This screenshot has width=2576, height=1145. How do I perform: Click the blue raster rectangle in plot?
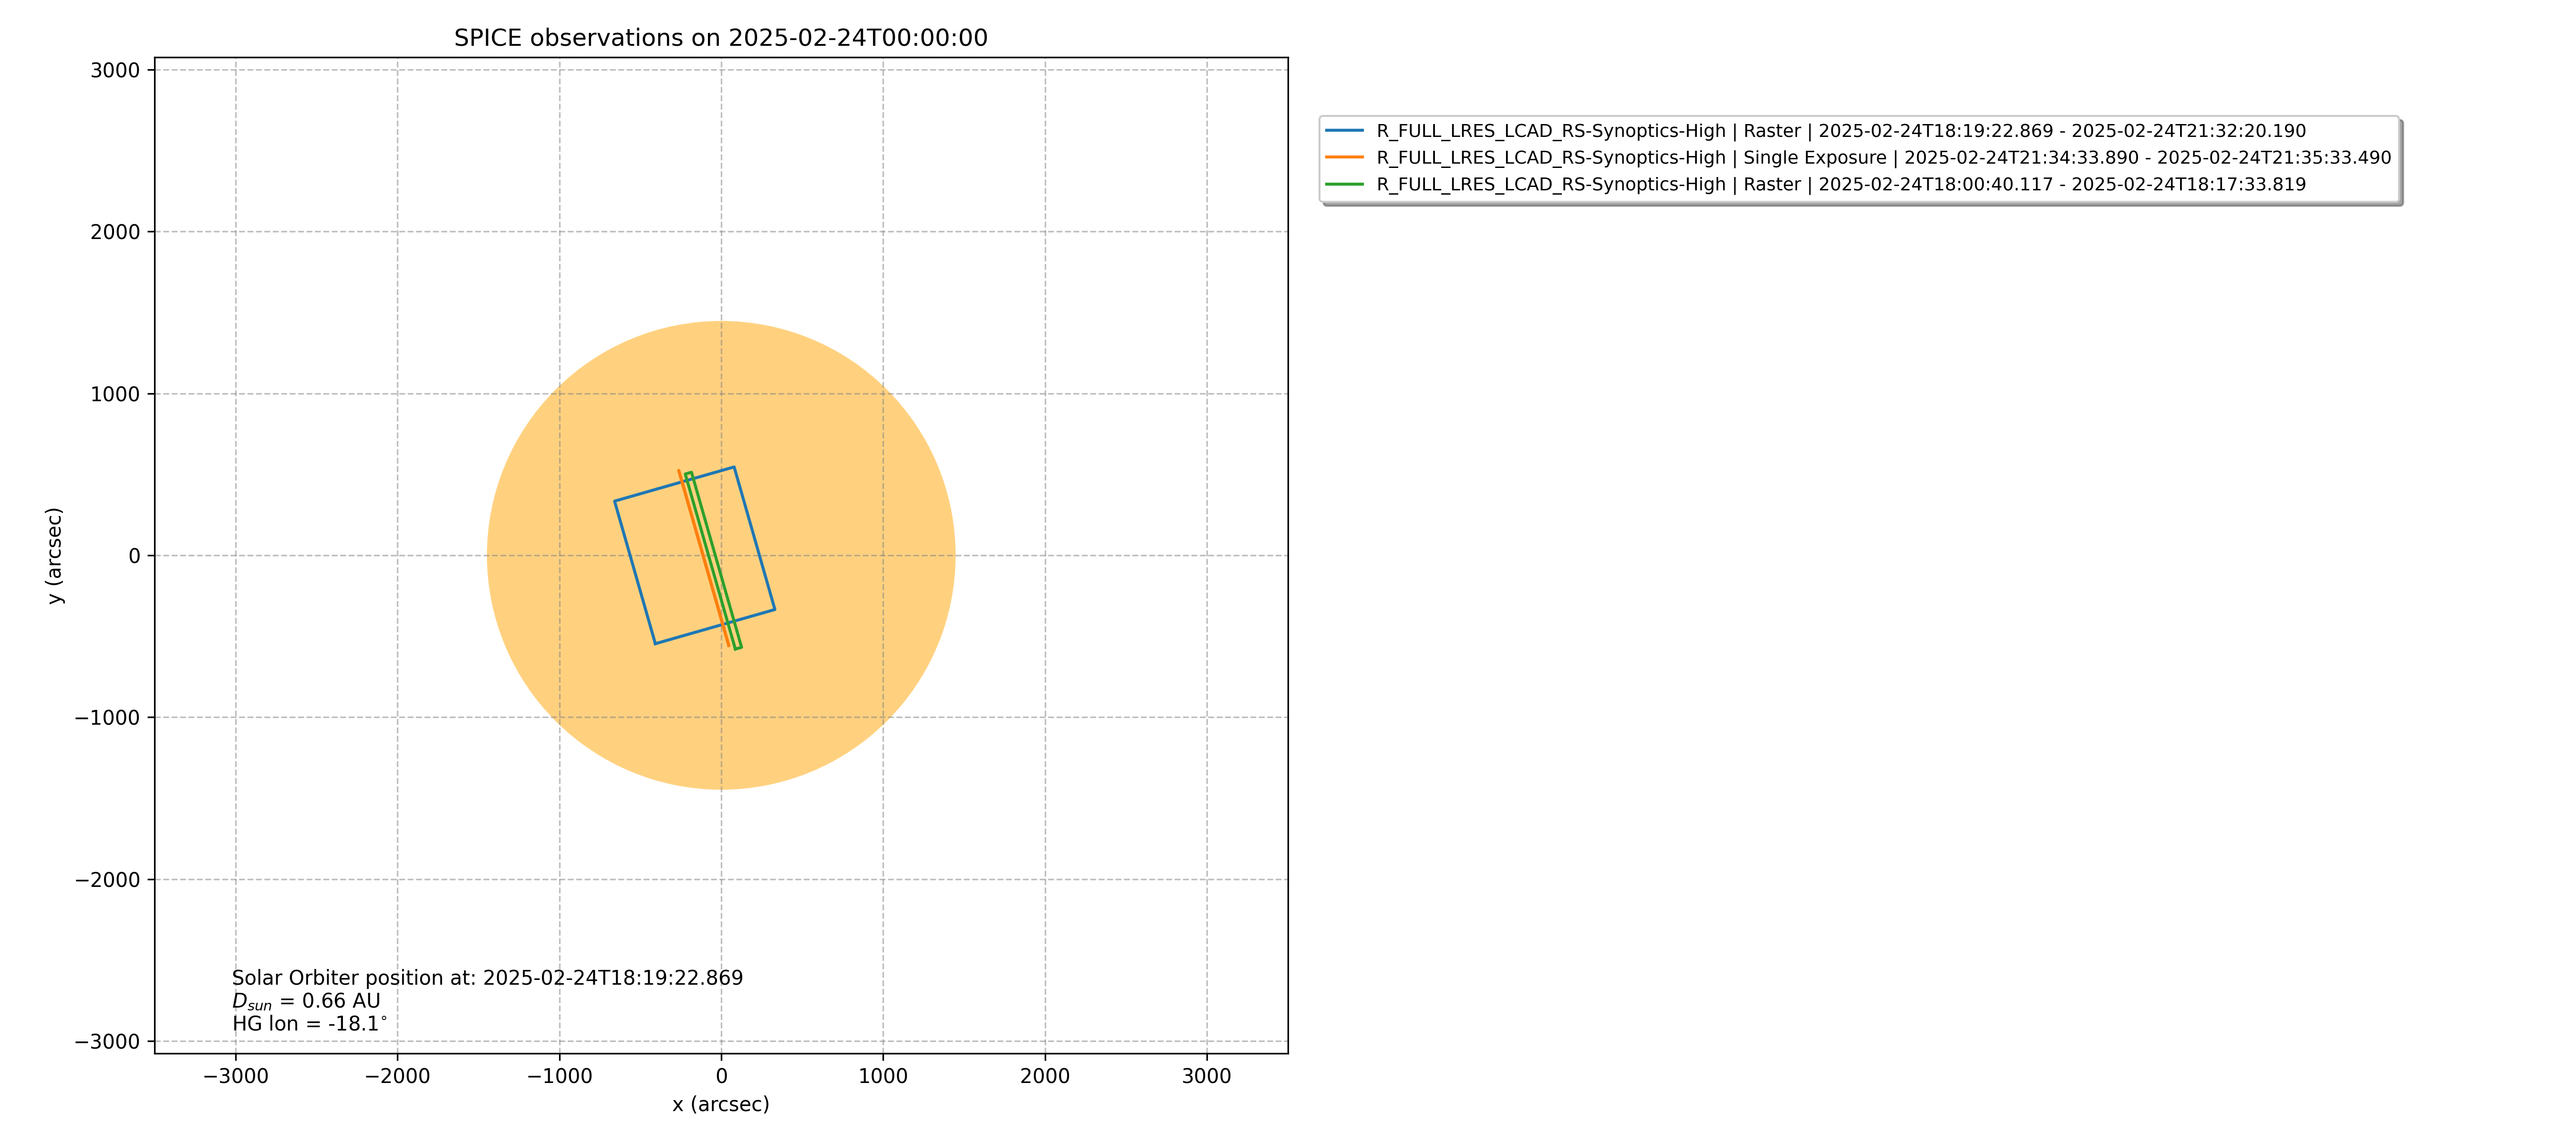pyautogui.click(x=634, y=572)
